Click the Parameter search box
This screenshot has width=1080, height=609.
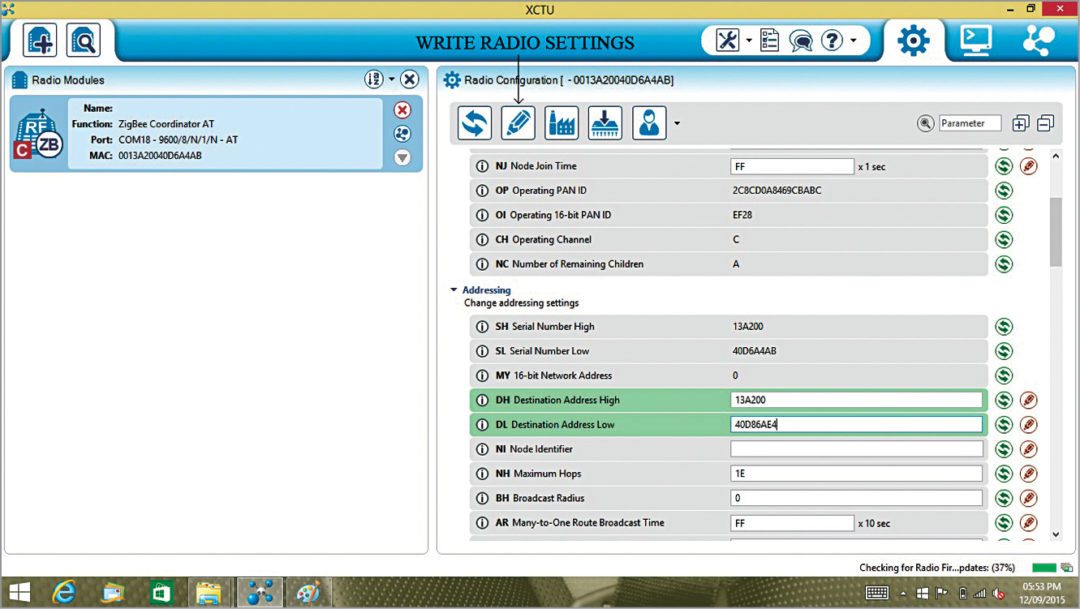969,123
